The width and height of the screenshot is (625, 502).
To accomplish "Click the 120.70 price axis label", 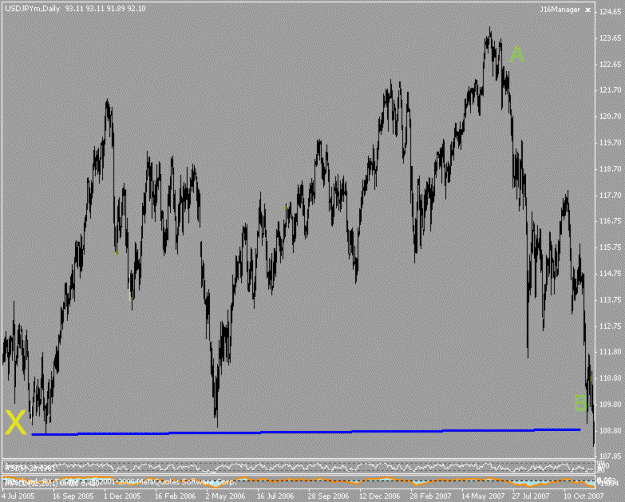I will (610, 117).
